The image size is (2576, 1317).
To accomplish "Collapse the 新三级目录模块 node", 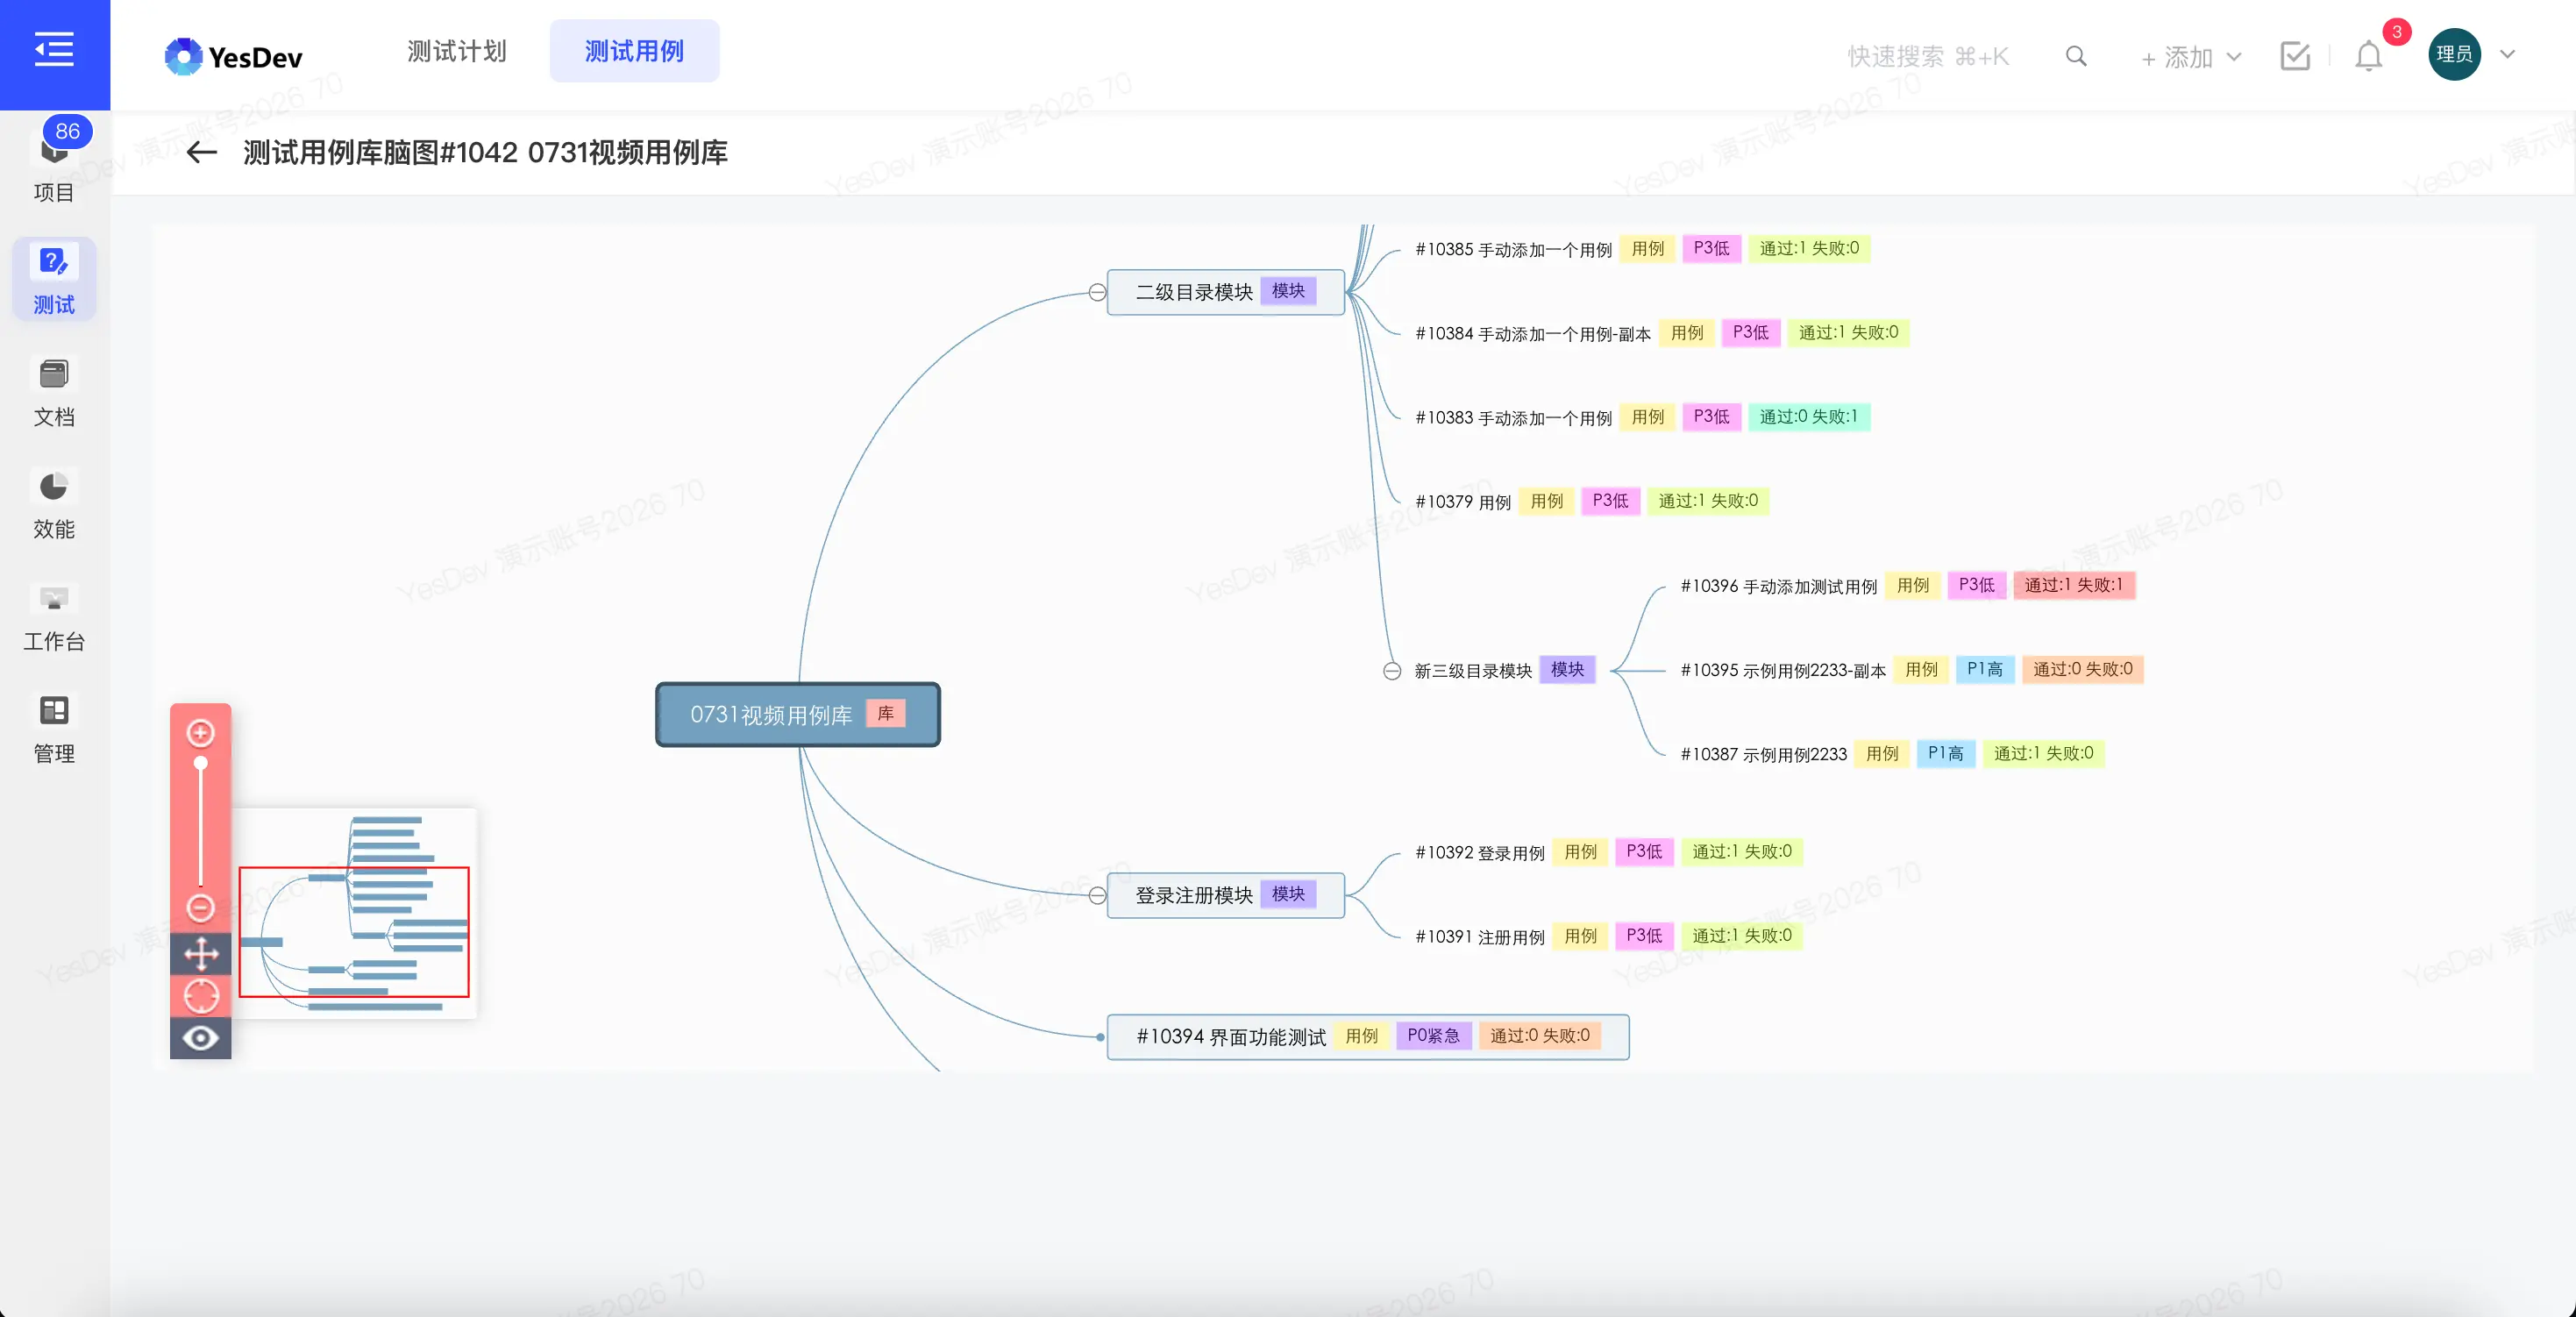I will coord(1392,671).
